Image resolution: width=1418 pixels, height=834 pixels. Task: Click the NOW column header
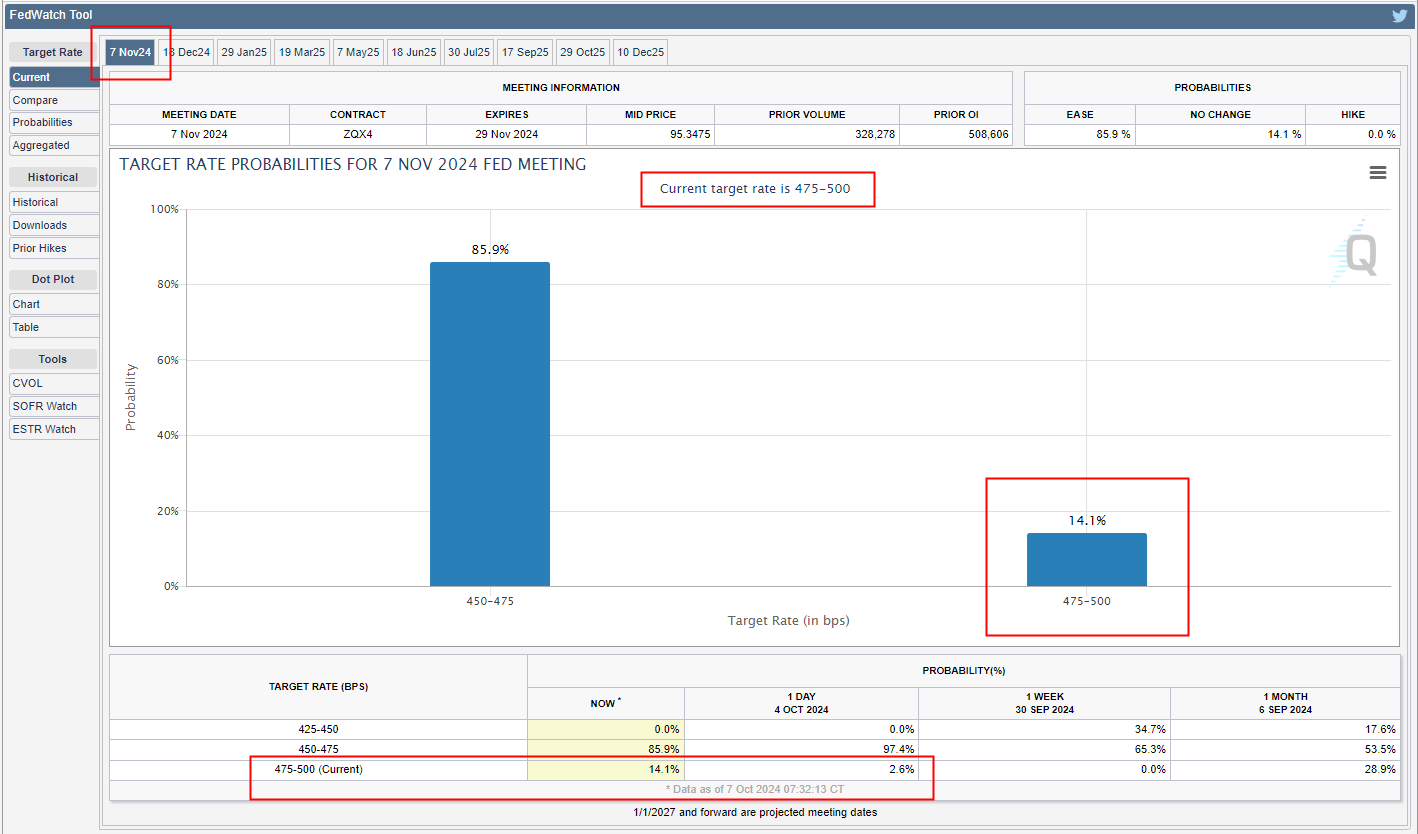[x=606, y=703]
